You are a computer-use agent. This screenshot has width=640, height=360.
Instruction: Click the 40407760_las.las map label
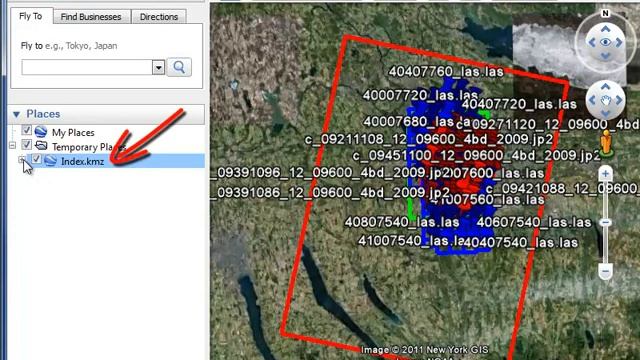point(446,72)
